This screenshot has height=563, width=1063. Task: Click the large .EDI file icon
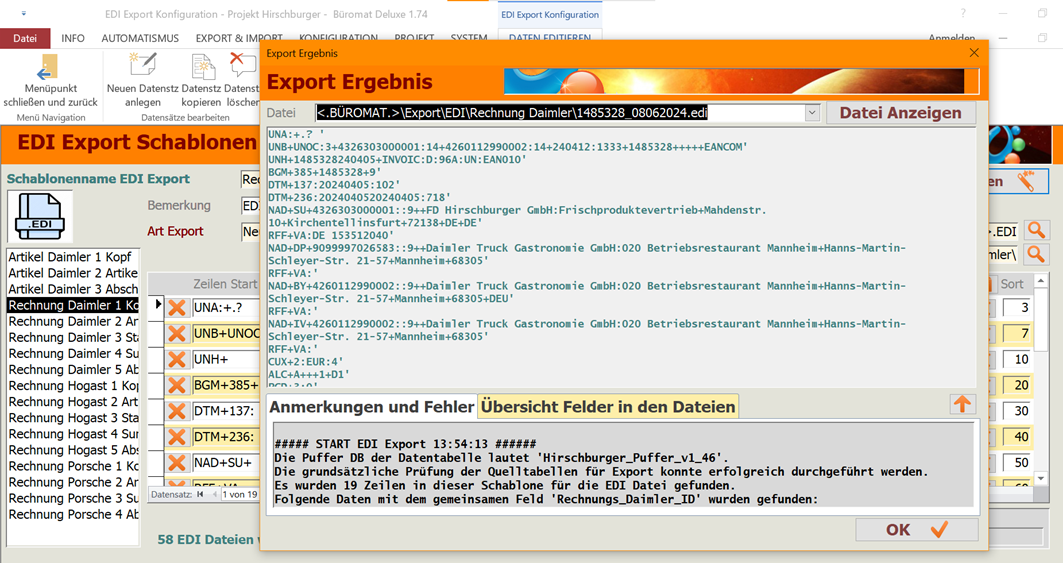(x=41, y=216)
